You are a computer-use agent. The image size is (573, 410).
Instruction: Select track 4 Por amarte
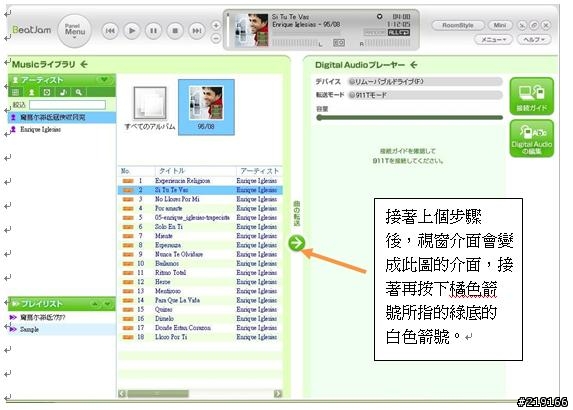200,208
